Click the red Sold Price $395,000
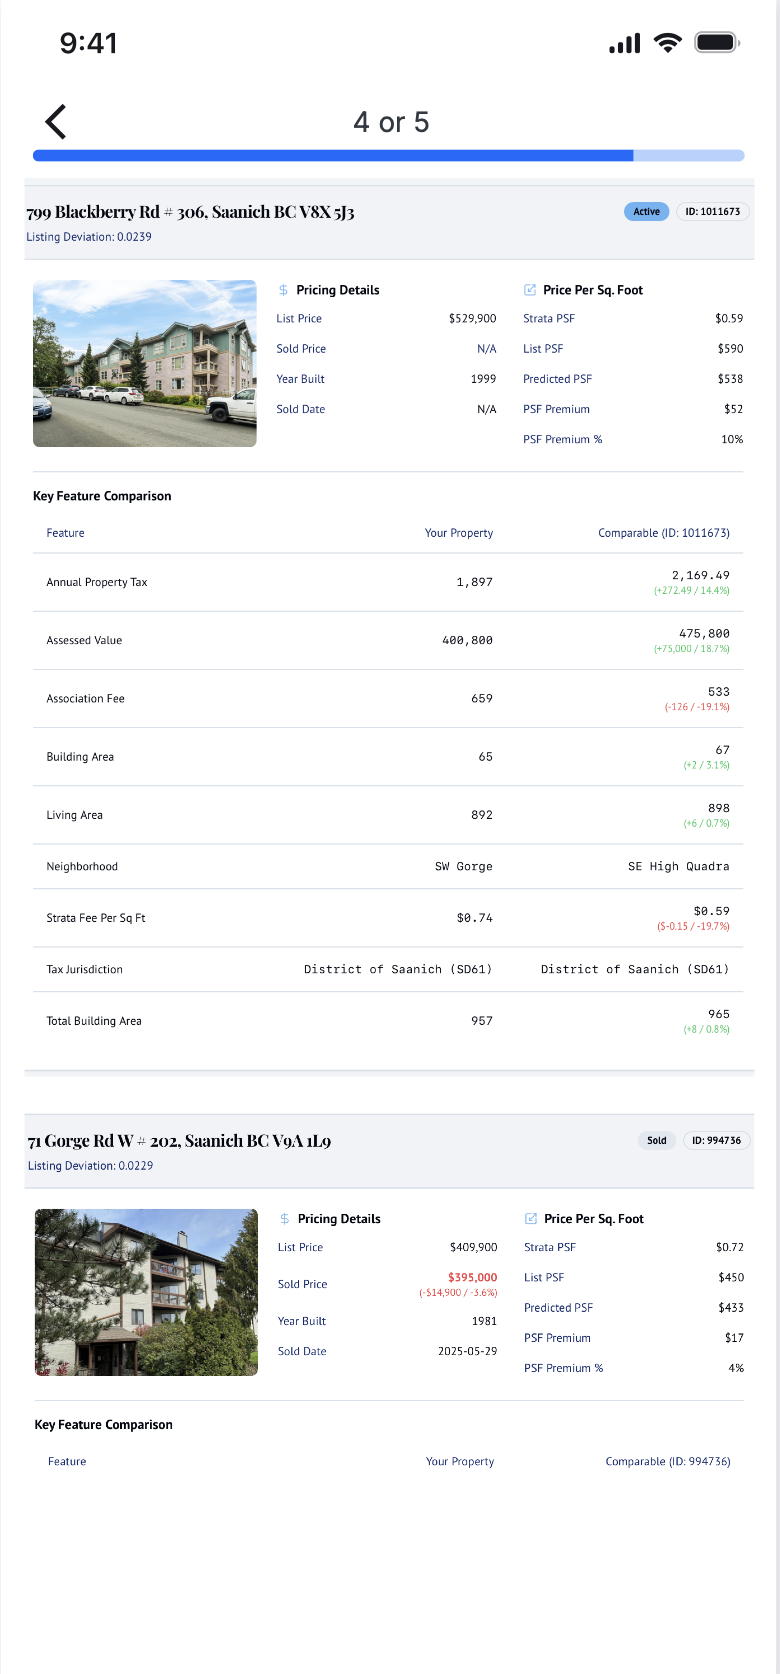 pos(473,1278)
